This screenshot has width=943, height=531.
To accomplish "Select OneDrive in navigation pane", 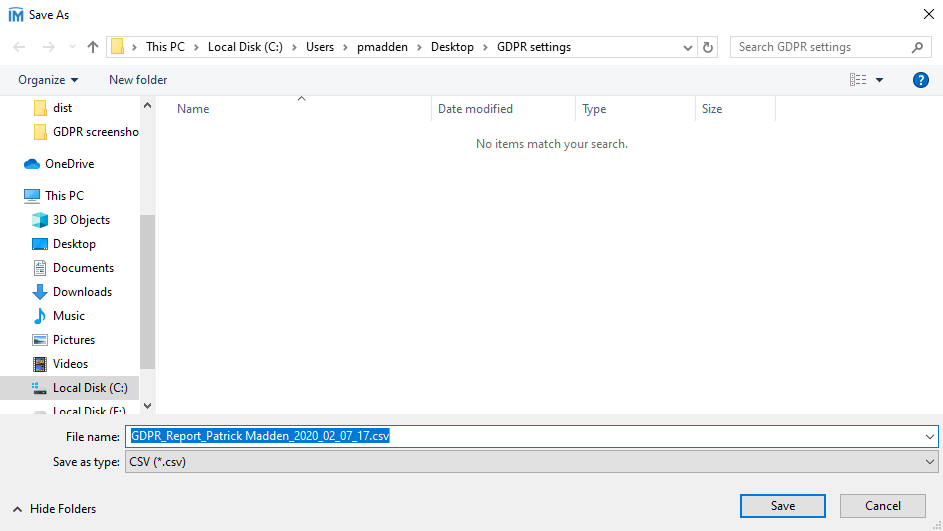I will tap(69, 164).
